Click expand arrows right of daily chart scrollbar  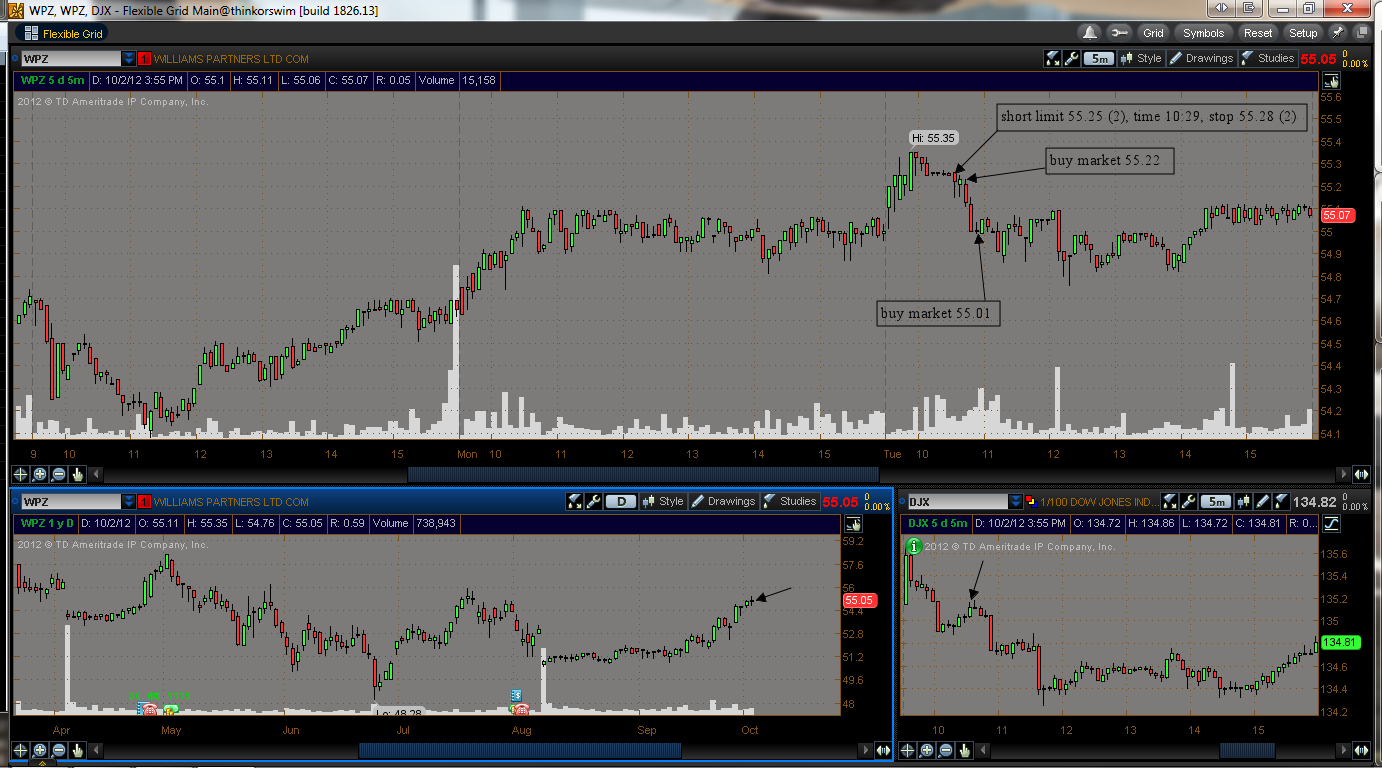[x=883, y=750]
